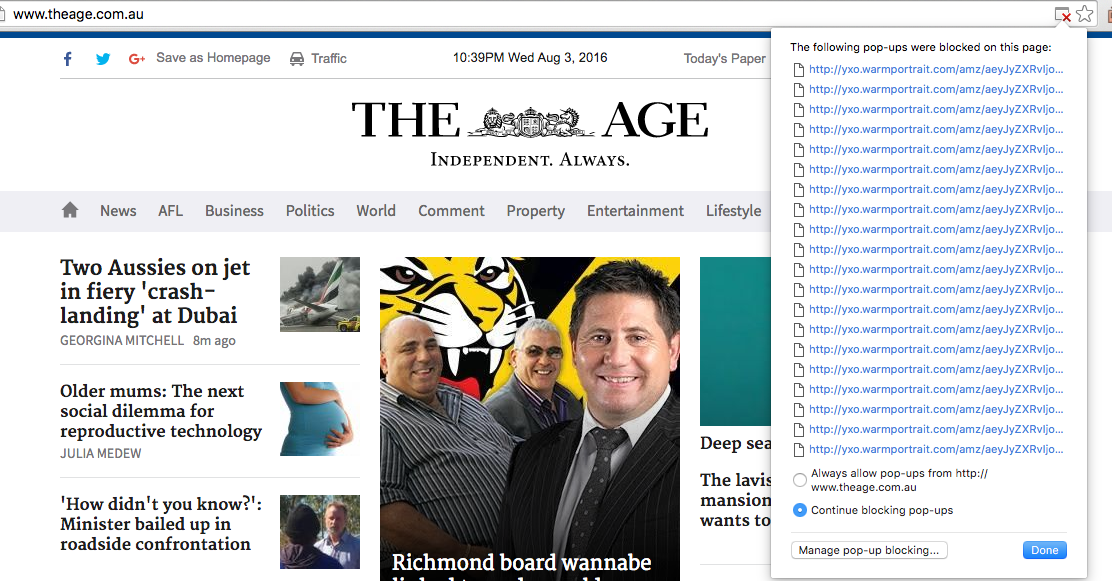The height and width of the screenshot is (581, 1112).
Task: Read Older mums reproductive technology story
Action: click(161, 411)
